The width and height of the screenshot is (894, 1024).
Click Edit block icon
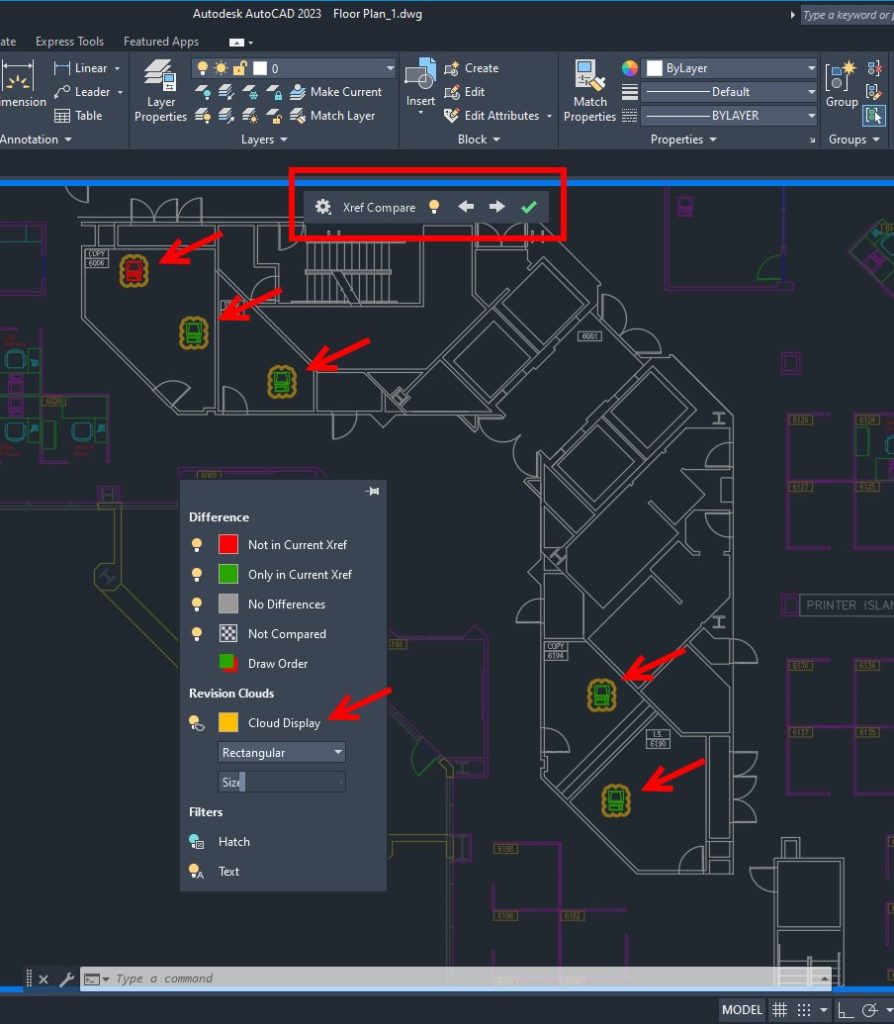tap(451, 92)
